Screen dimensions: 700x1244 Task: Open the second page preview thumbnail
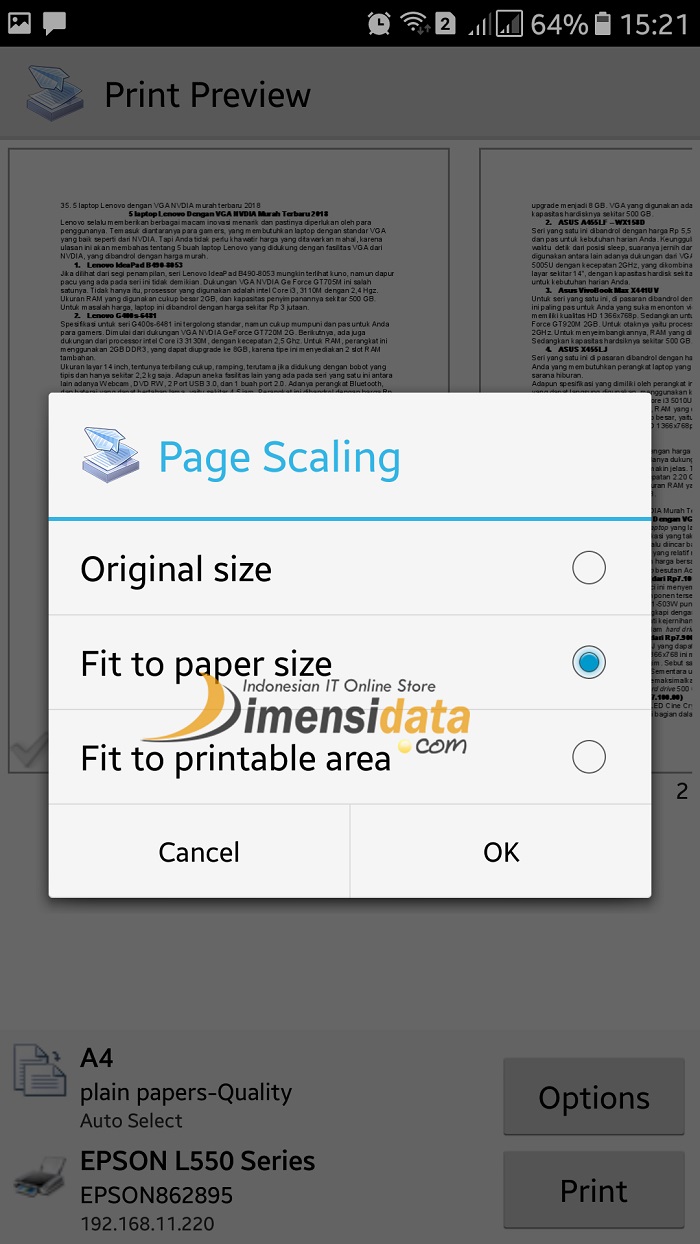[590, 460]
